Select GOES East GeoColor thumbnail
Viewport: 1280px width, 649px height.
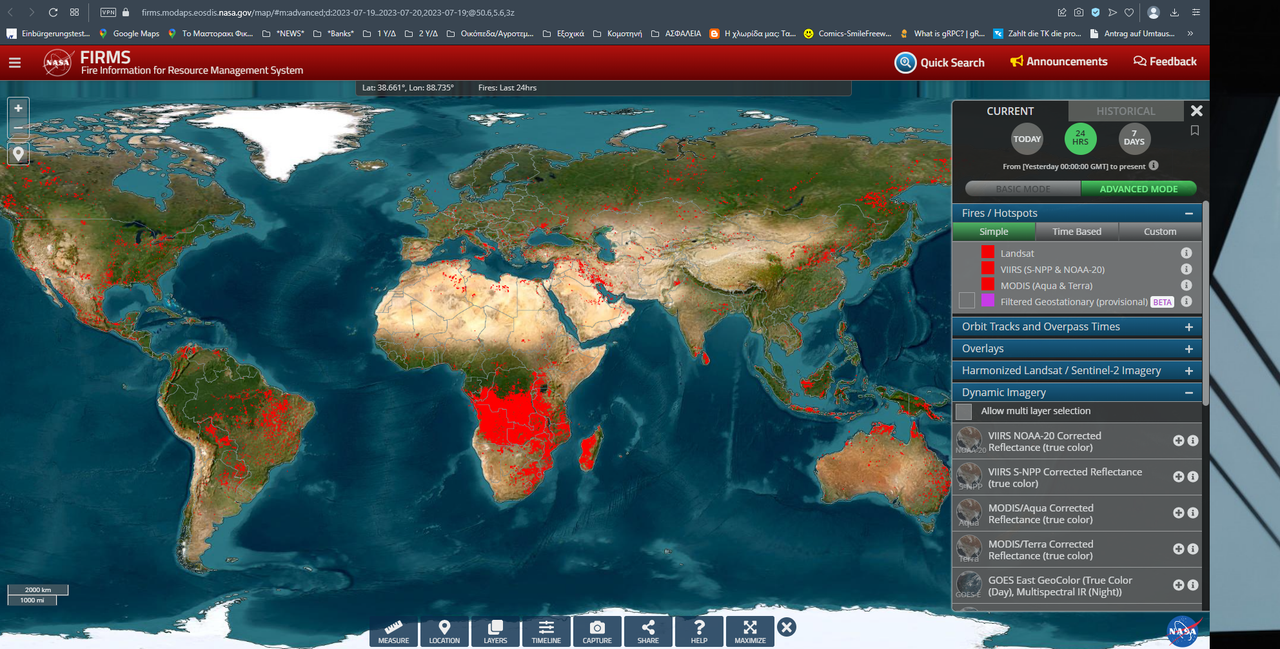pyautogui.click(x=969, y=585)
